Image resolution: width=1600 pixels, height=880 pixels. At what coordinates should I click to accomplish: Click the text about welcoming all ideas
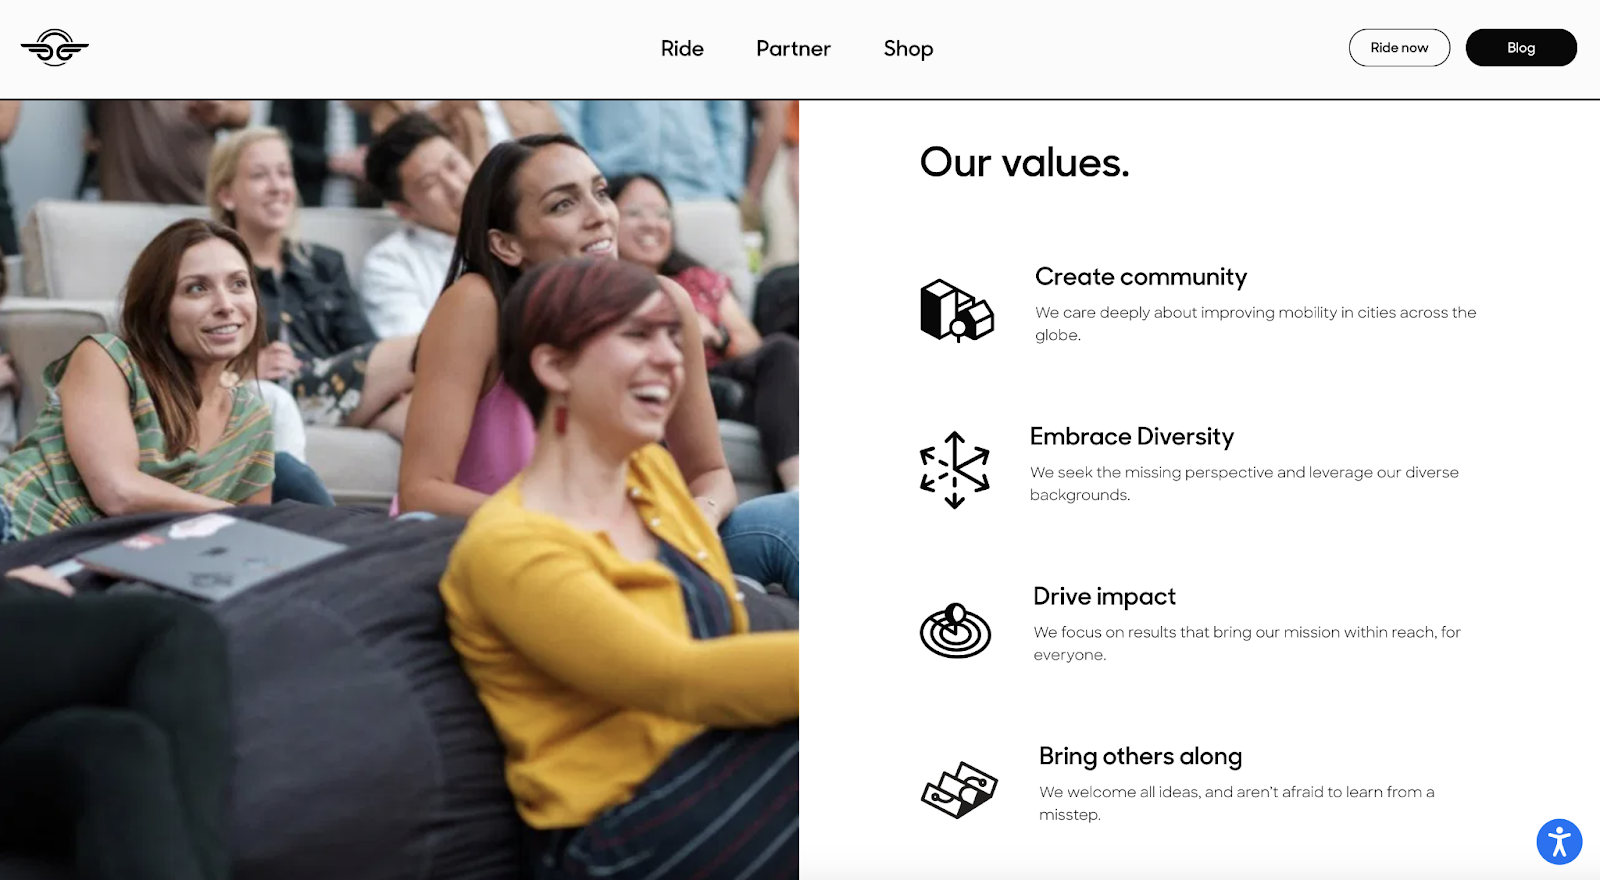click(1236, 803)
